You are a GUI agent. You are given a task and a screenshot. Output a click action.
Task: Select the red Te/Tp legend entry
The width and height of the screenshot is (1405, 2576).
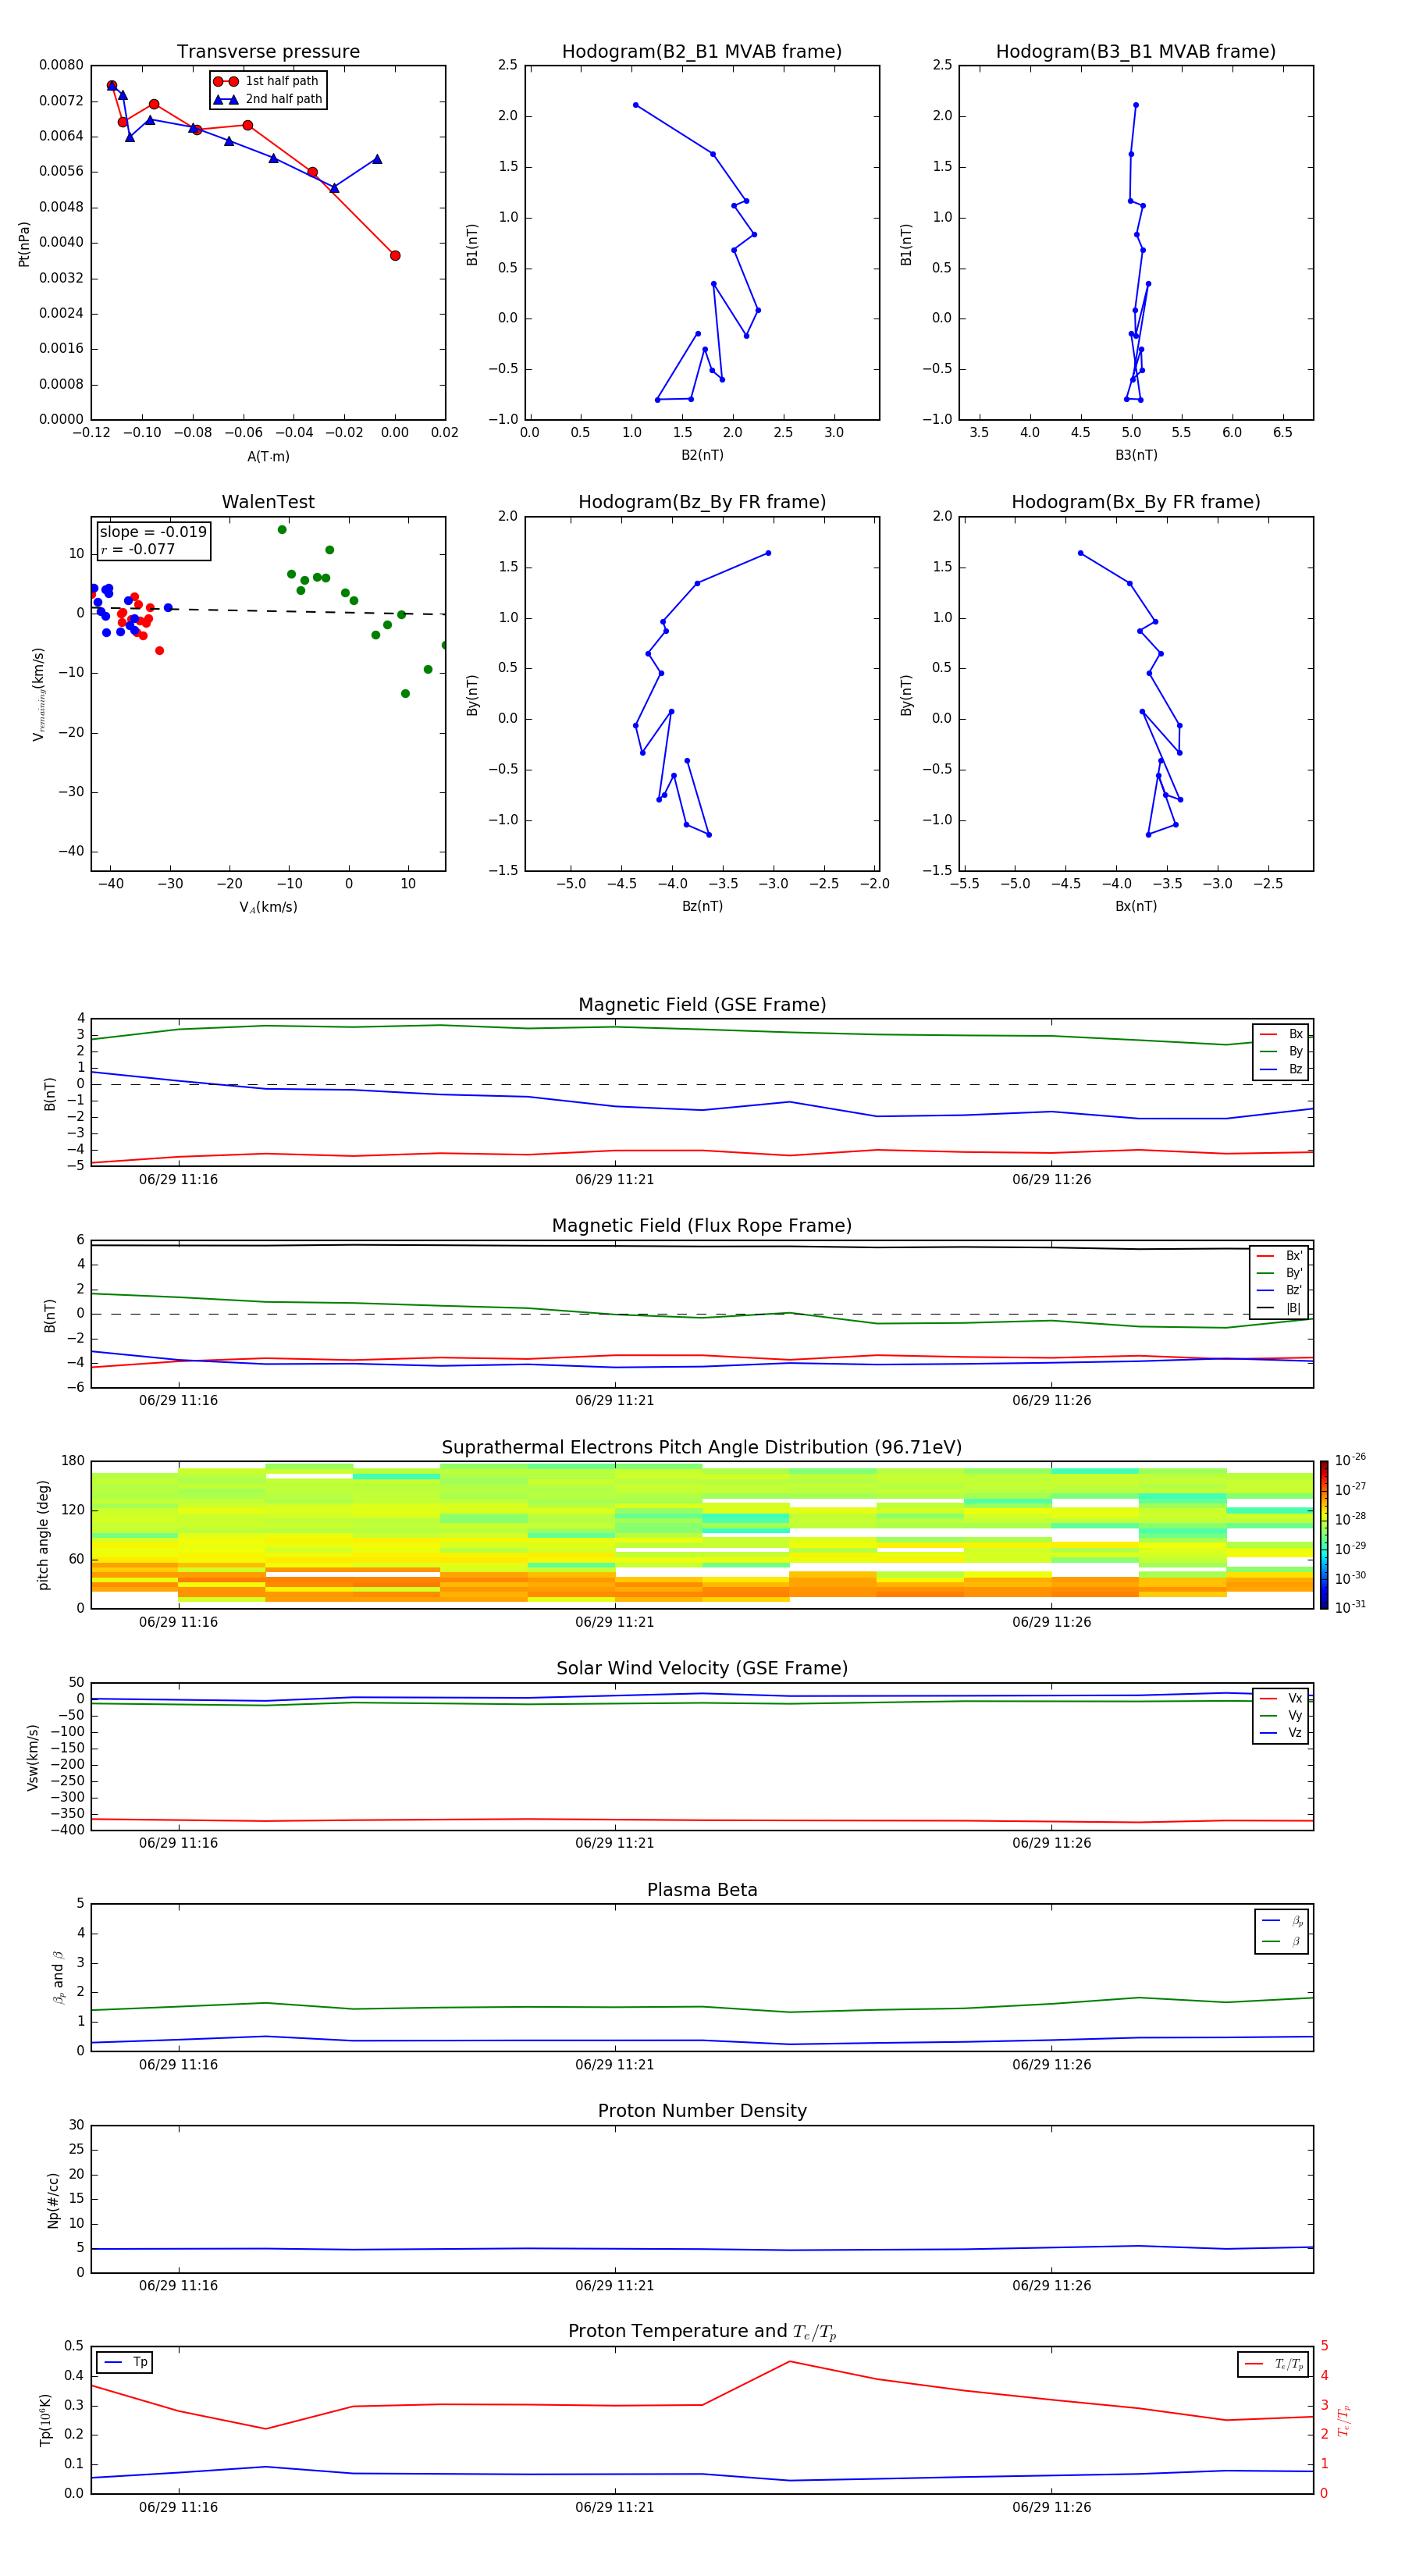[x=1274, y=2364]
